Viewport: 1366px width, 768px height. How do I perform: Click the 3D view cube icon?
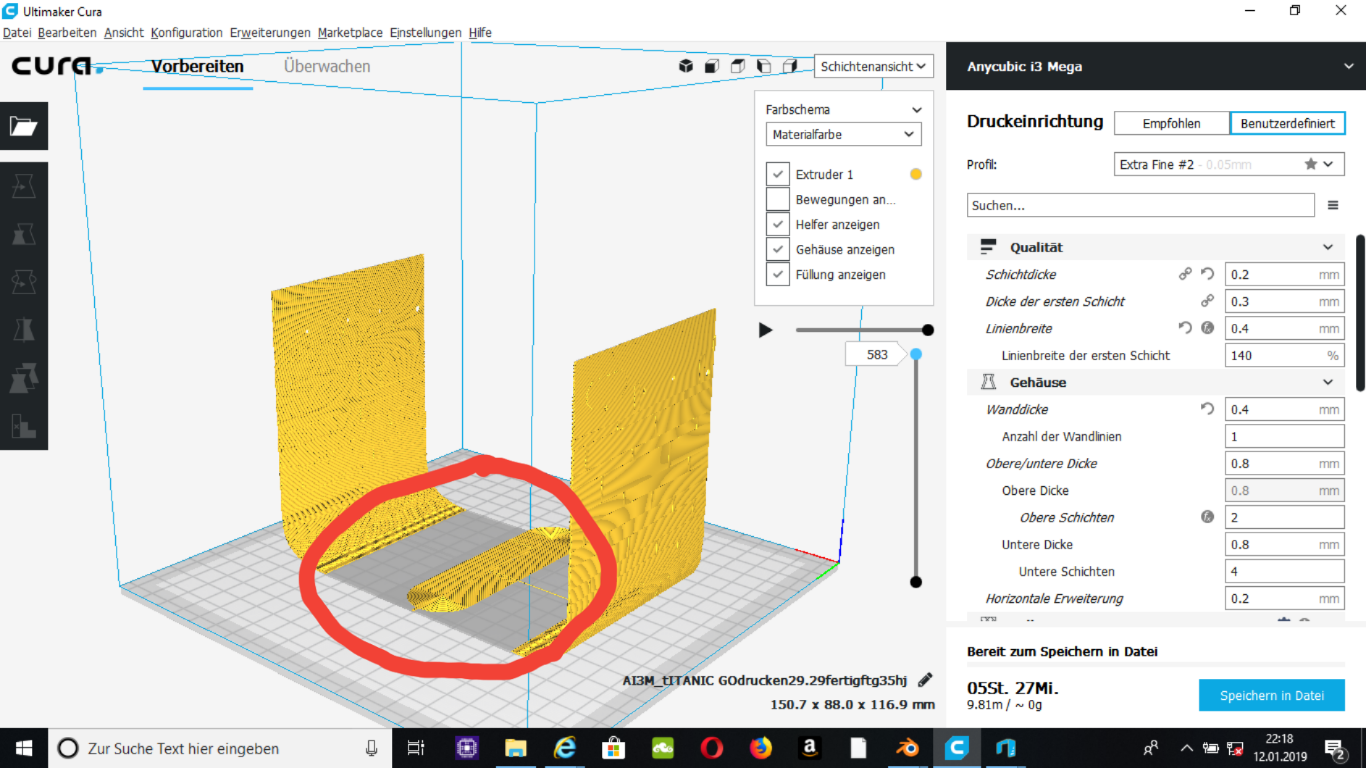[x=686, y=66]
